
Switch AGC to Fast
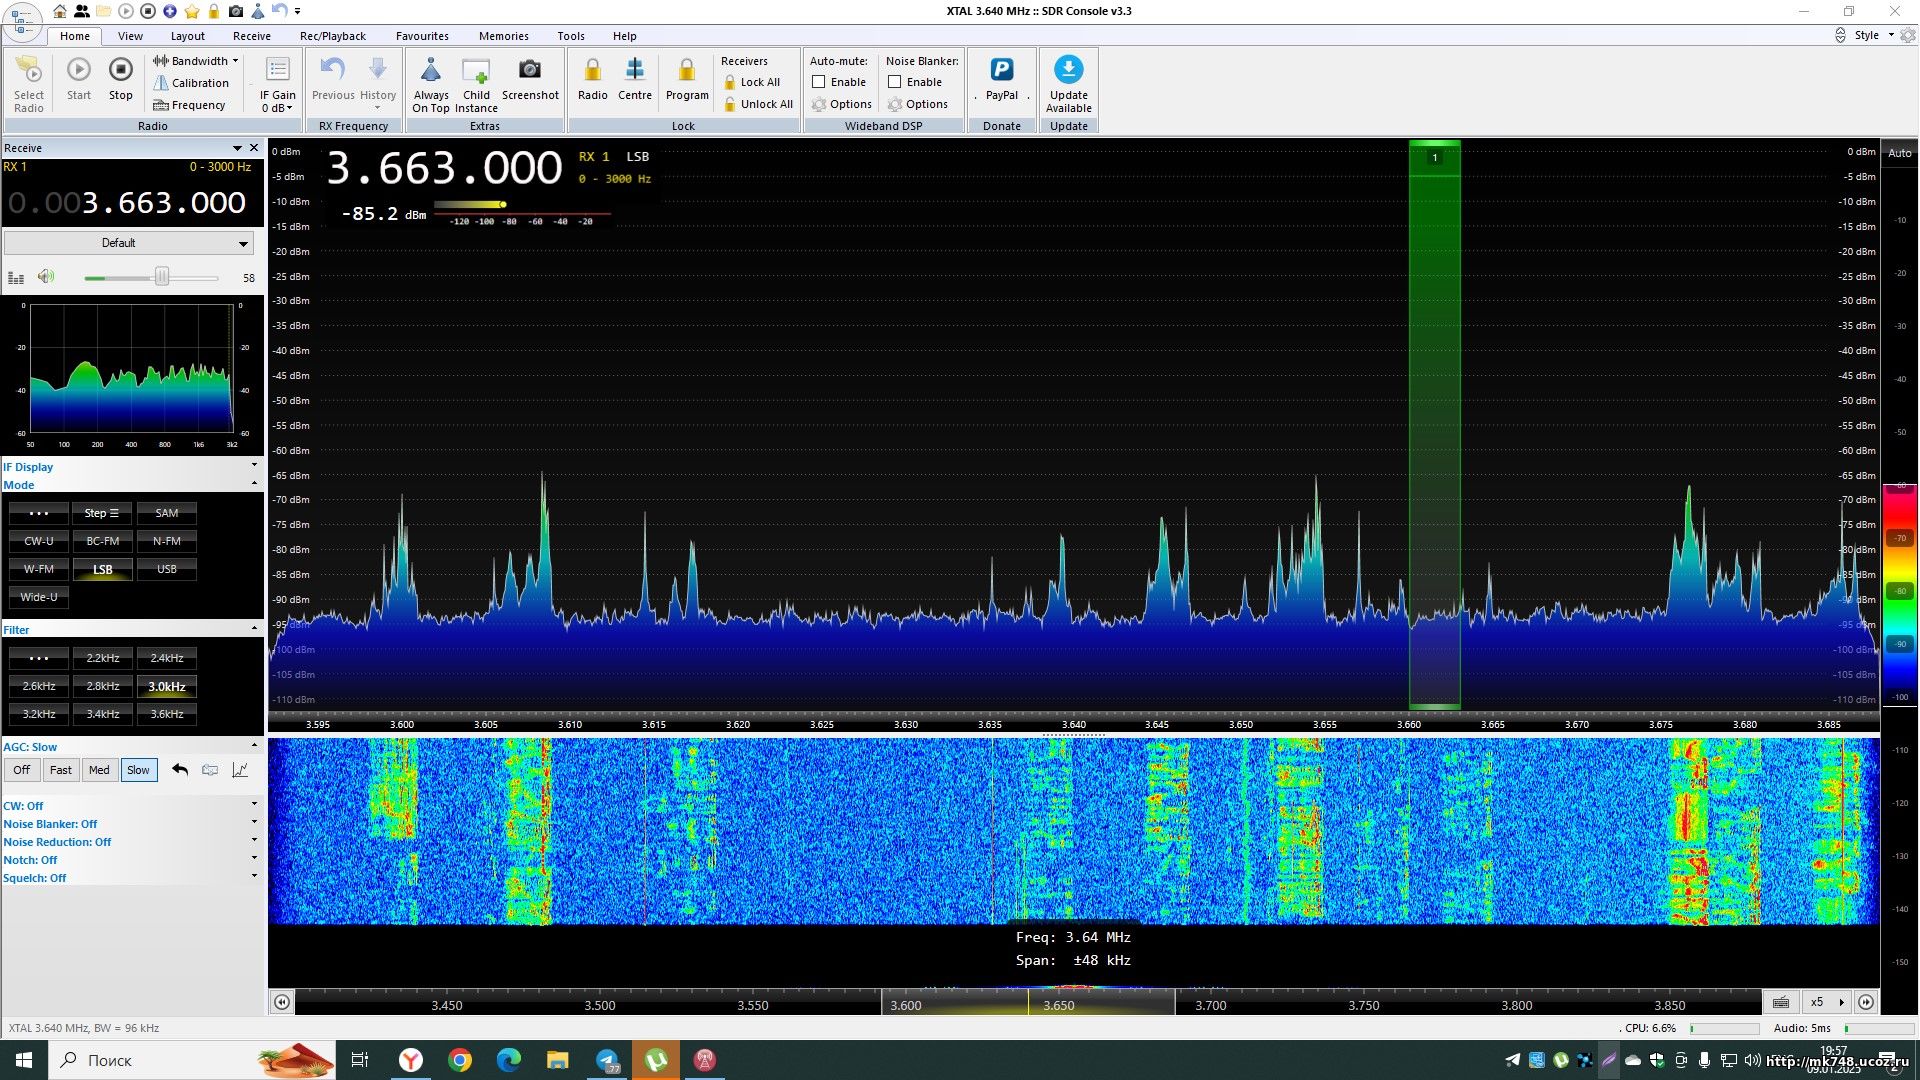(x=61, y=770)
